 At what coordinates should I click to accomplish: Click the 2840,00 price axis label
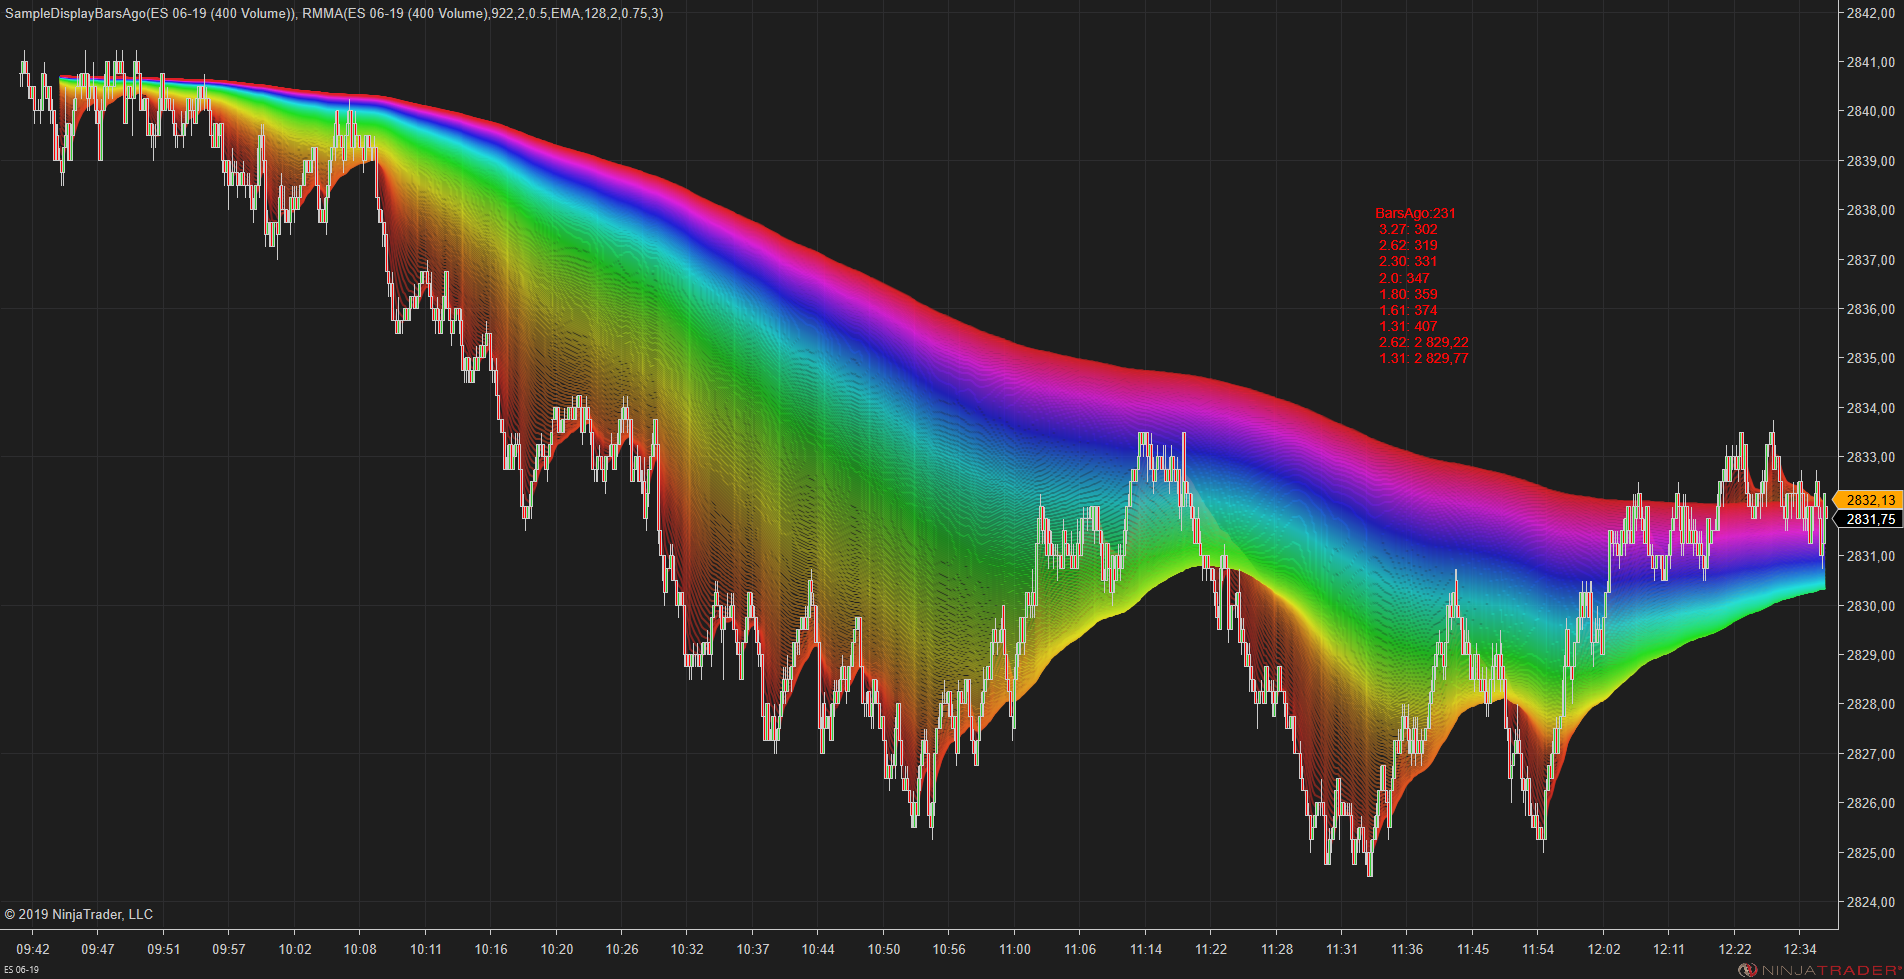[1870, 111]
